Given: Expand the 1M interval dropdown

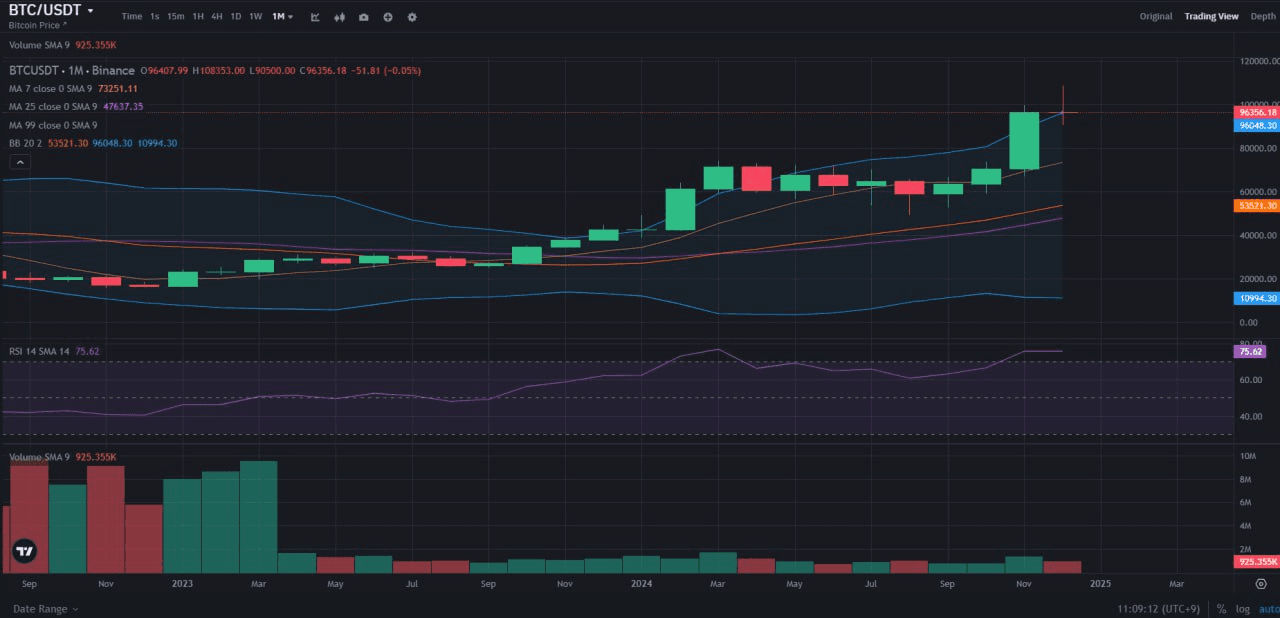Looking at the screenshot, I should coord(283,17).
